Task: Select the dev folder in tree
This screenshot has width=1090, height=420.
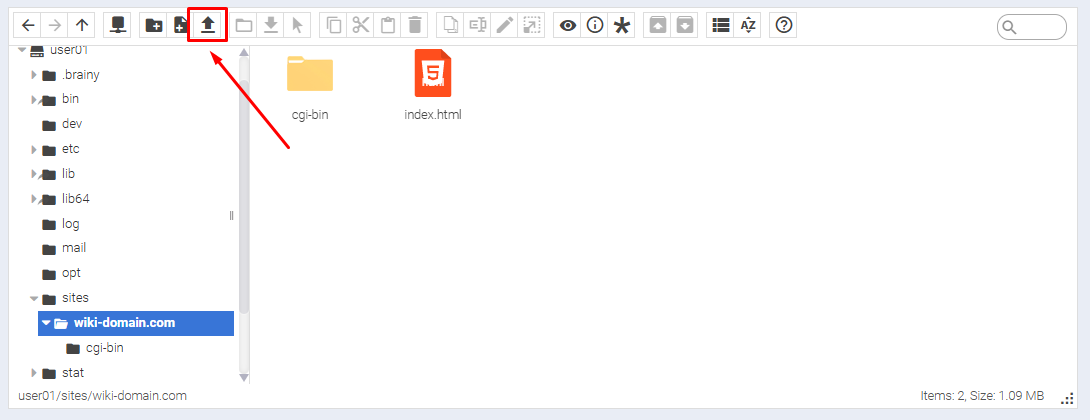Action: 72,124
